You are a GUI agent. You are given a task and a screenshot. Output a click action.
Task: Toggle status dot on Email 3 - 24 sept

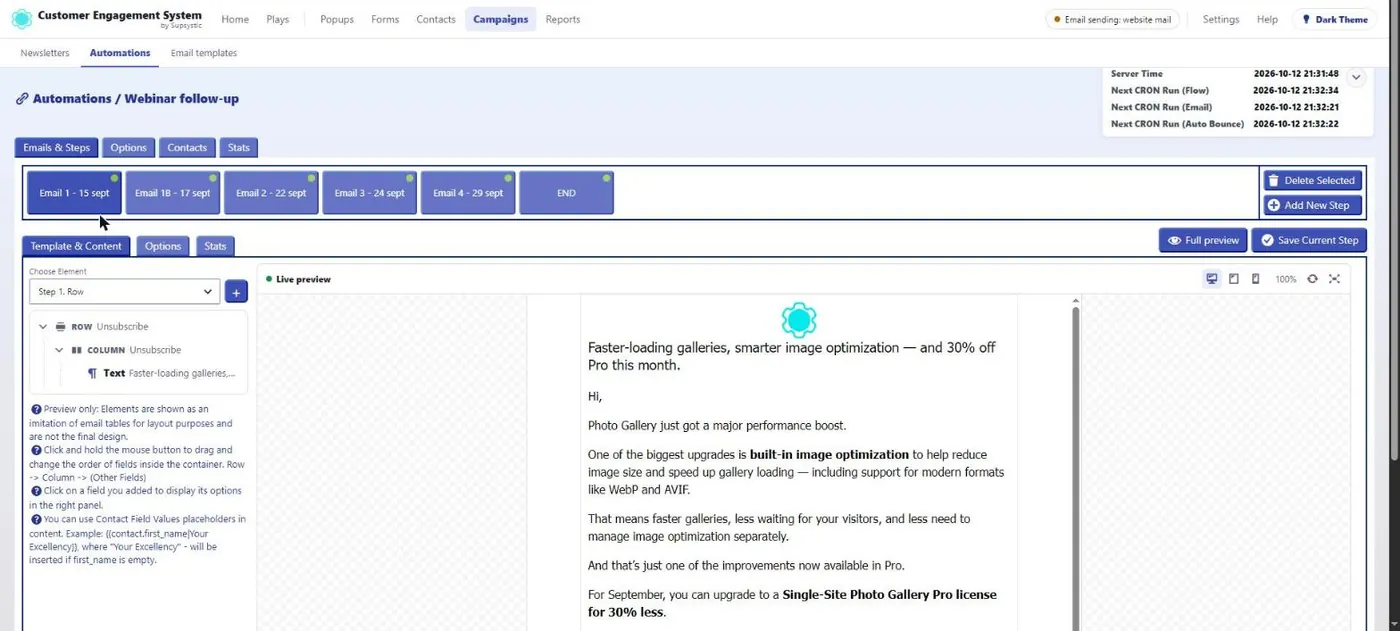coord(410,178)
